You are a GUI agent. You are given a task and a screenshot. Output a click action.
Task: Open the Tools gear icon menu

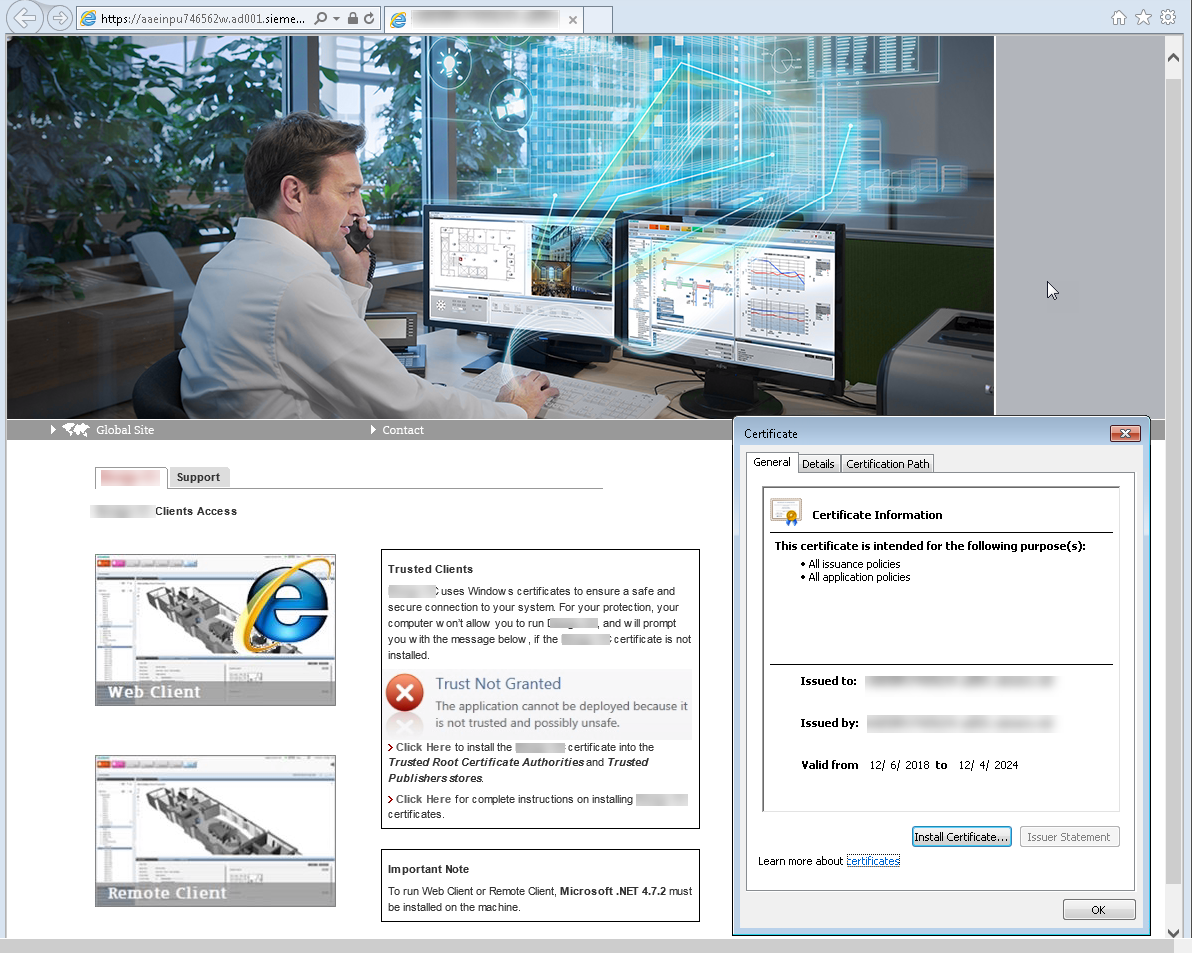click(x=1167, y=18)
